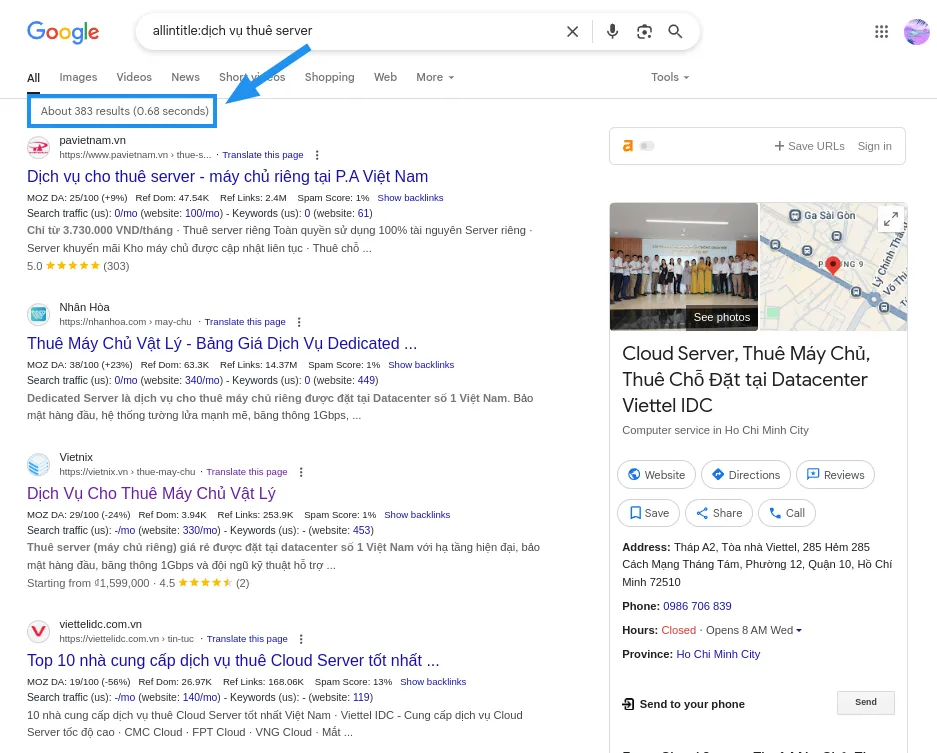The height and width of the screenshot is (753, 937).
Task: Click the magnifying glass search icon
Action: click(x=676, y=32)
